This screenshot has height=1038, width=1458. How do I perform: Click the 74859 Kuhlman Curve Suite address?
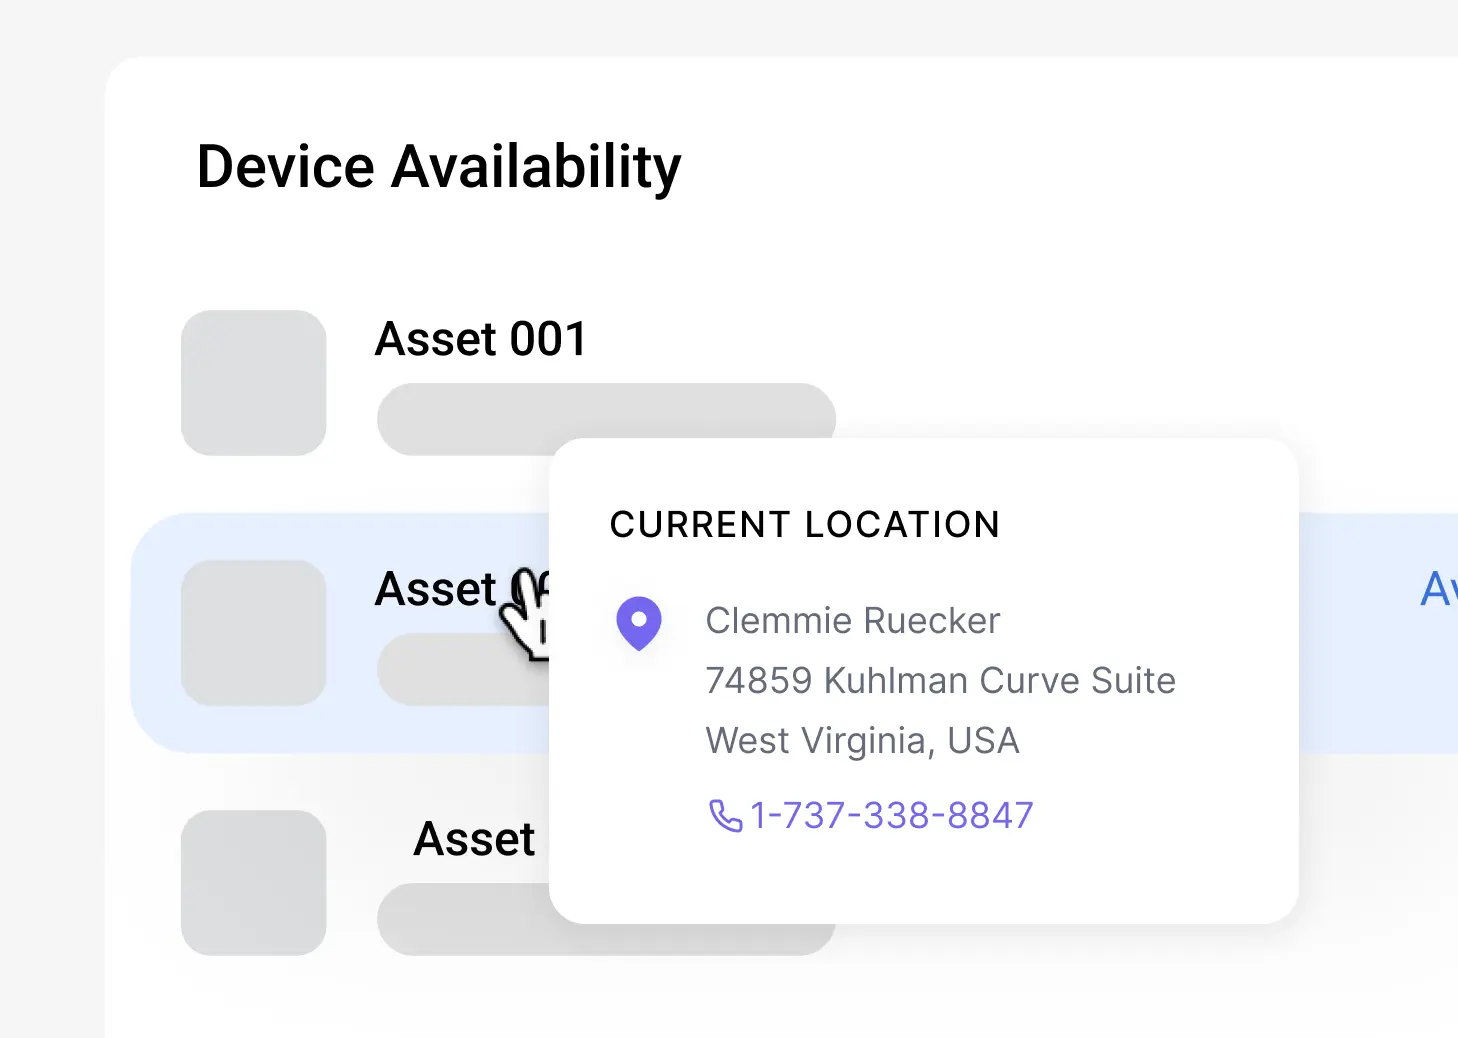tap(940, 681)
